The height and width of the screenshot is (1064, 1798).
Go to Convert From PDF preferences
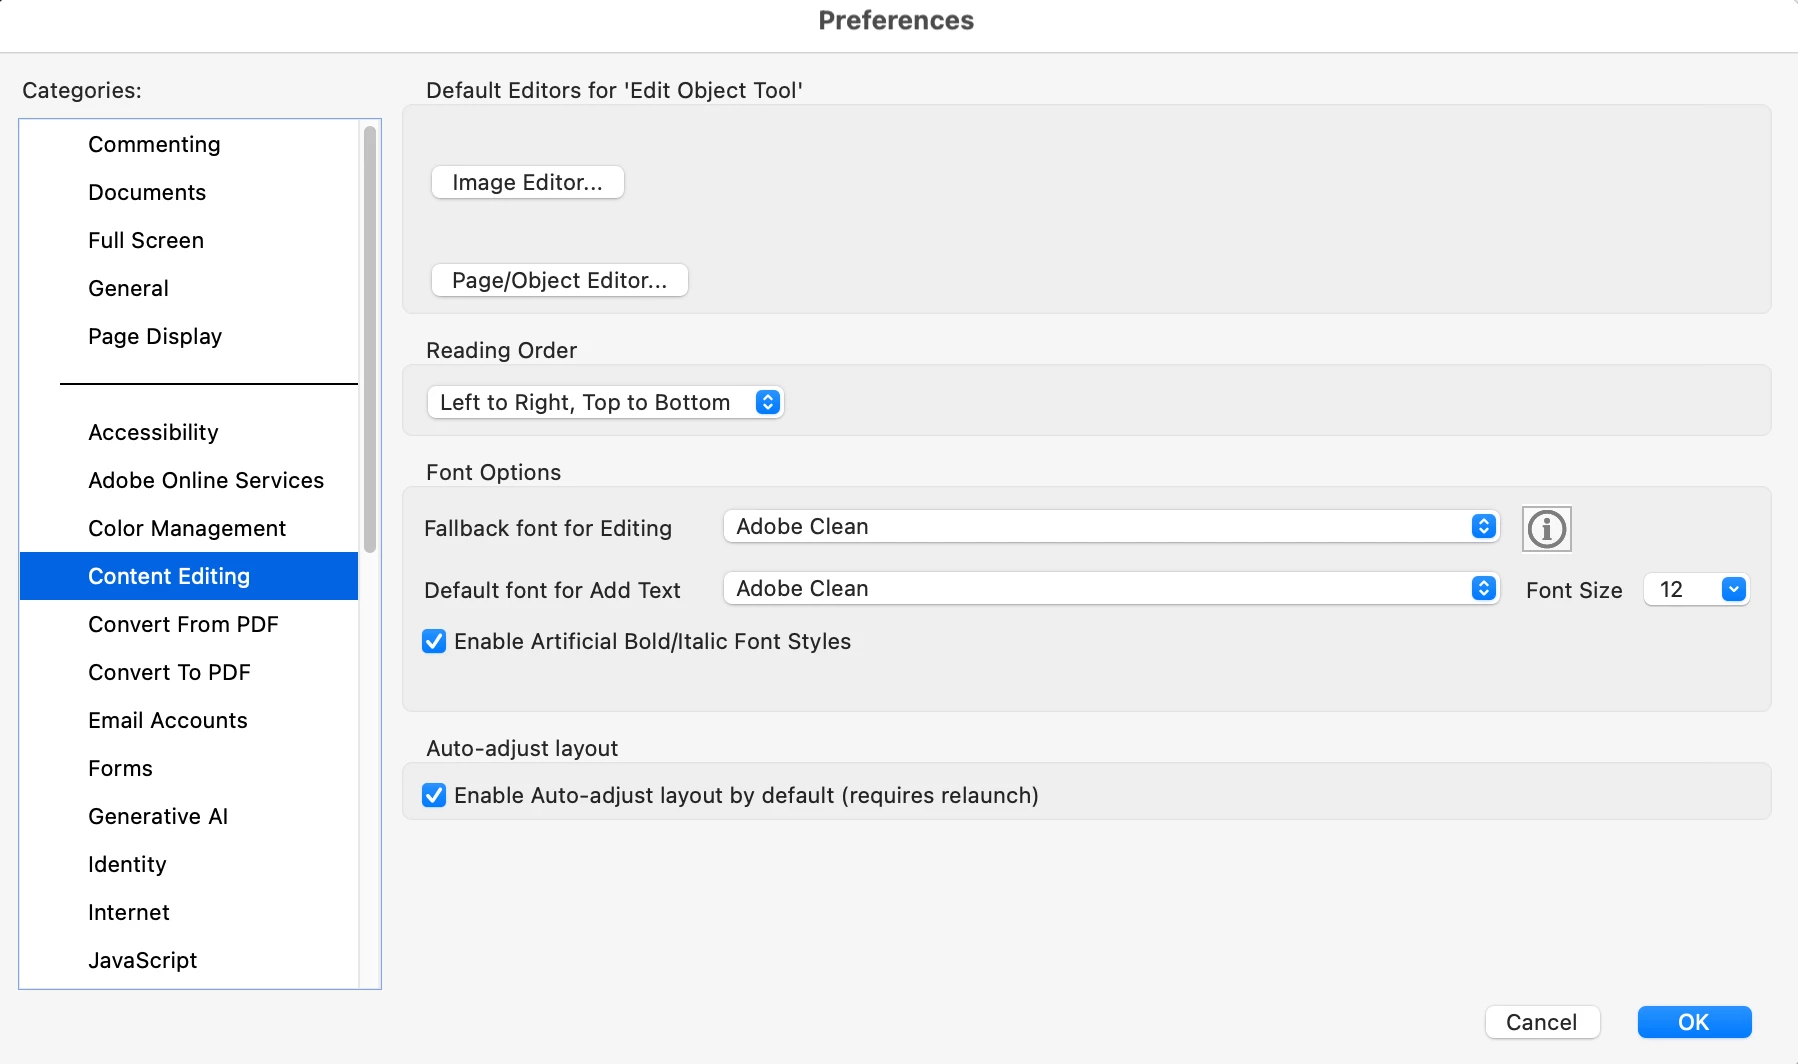(x=183, y=625)
